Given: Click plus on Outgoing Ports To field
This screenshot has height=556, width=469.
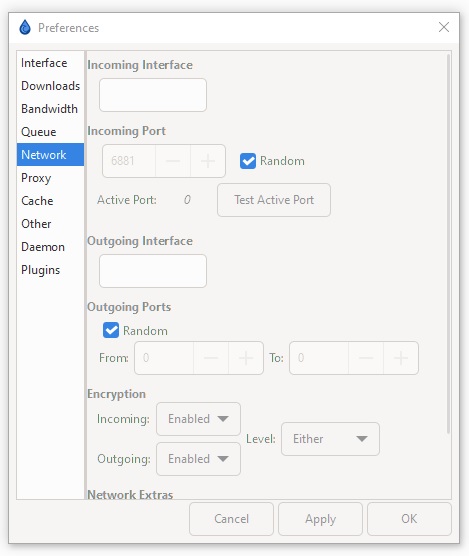Looking at the screenshot, I should pyautogui.click(x=401, y=358).
